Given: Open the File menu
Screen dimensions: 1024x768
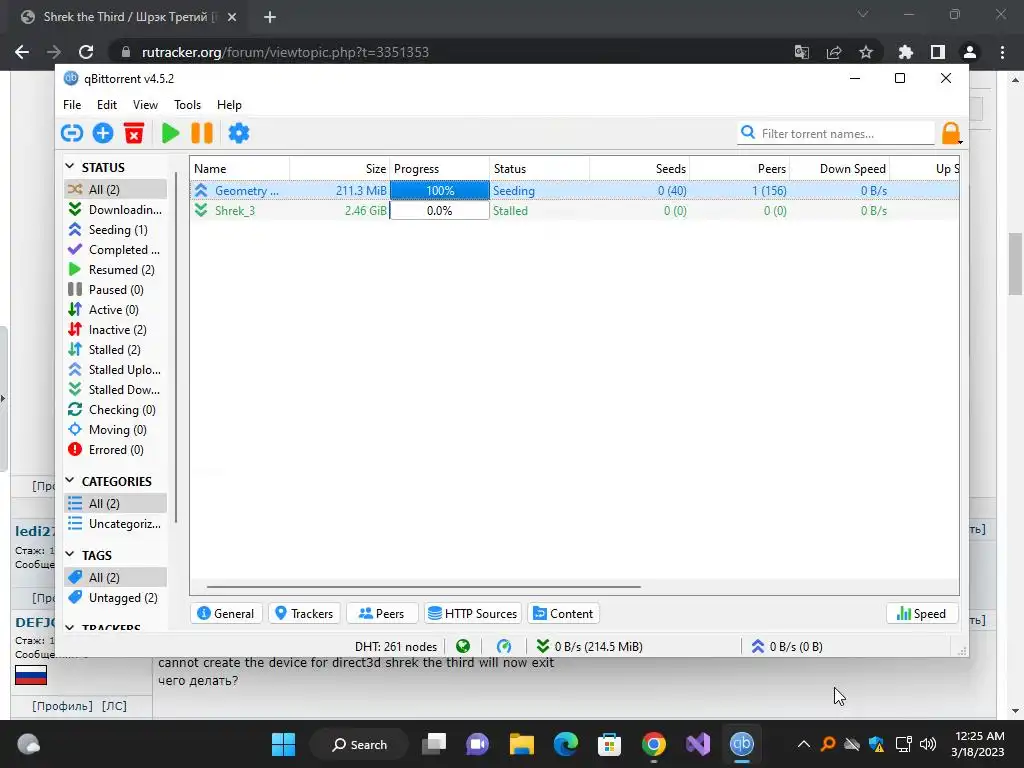Looking at the screenshot, I should tap(72, 104).
